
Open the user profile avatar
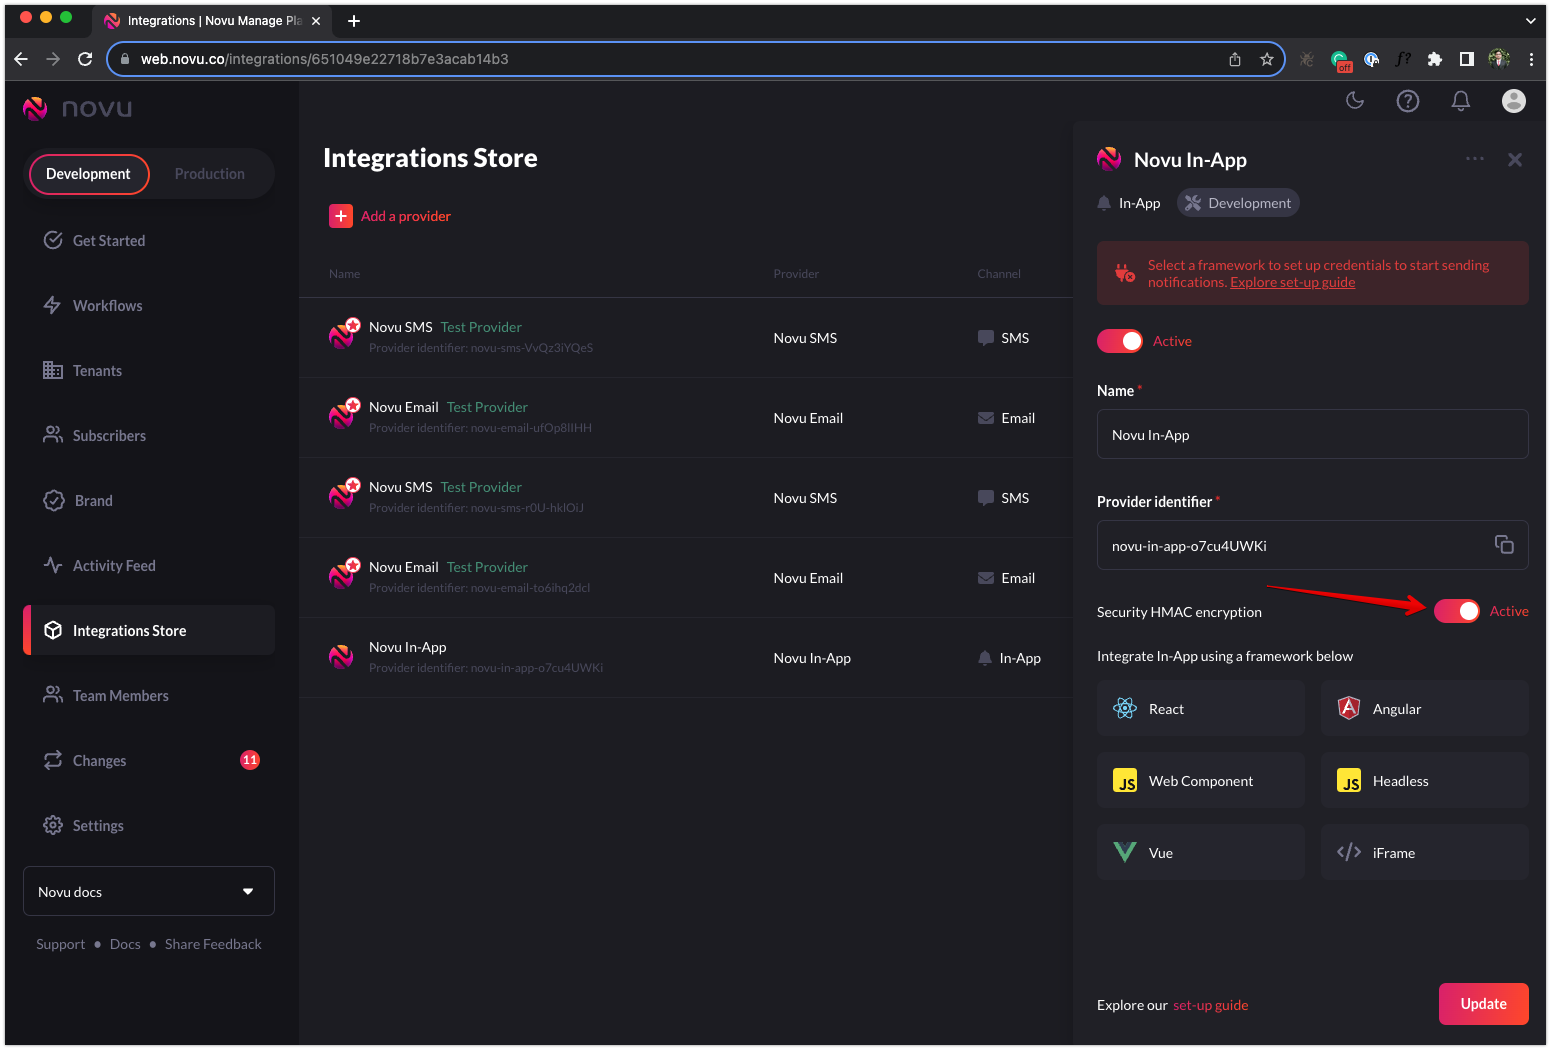pyautogui.click(x=1514, y=101)
